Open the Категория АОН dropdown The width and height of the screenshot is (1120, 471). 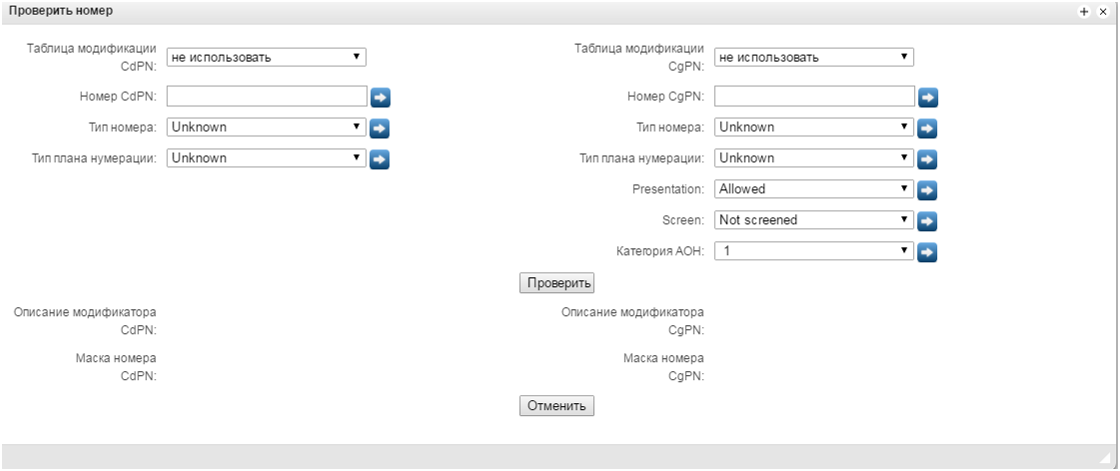click(814, 252)
